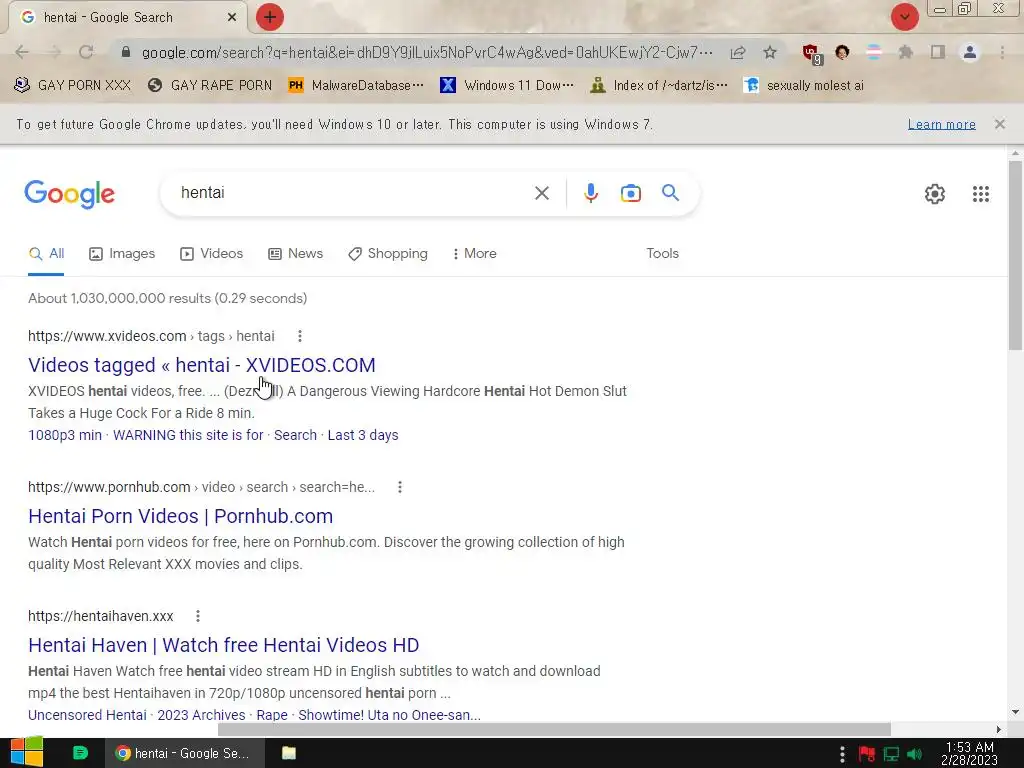Select the All results tab
Image resolution: width=1024 pixels, height=768 pixels.
[46, 253]
